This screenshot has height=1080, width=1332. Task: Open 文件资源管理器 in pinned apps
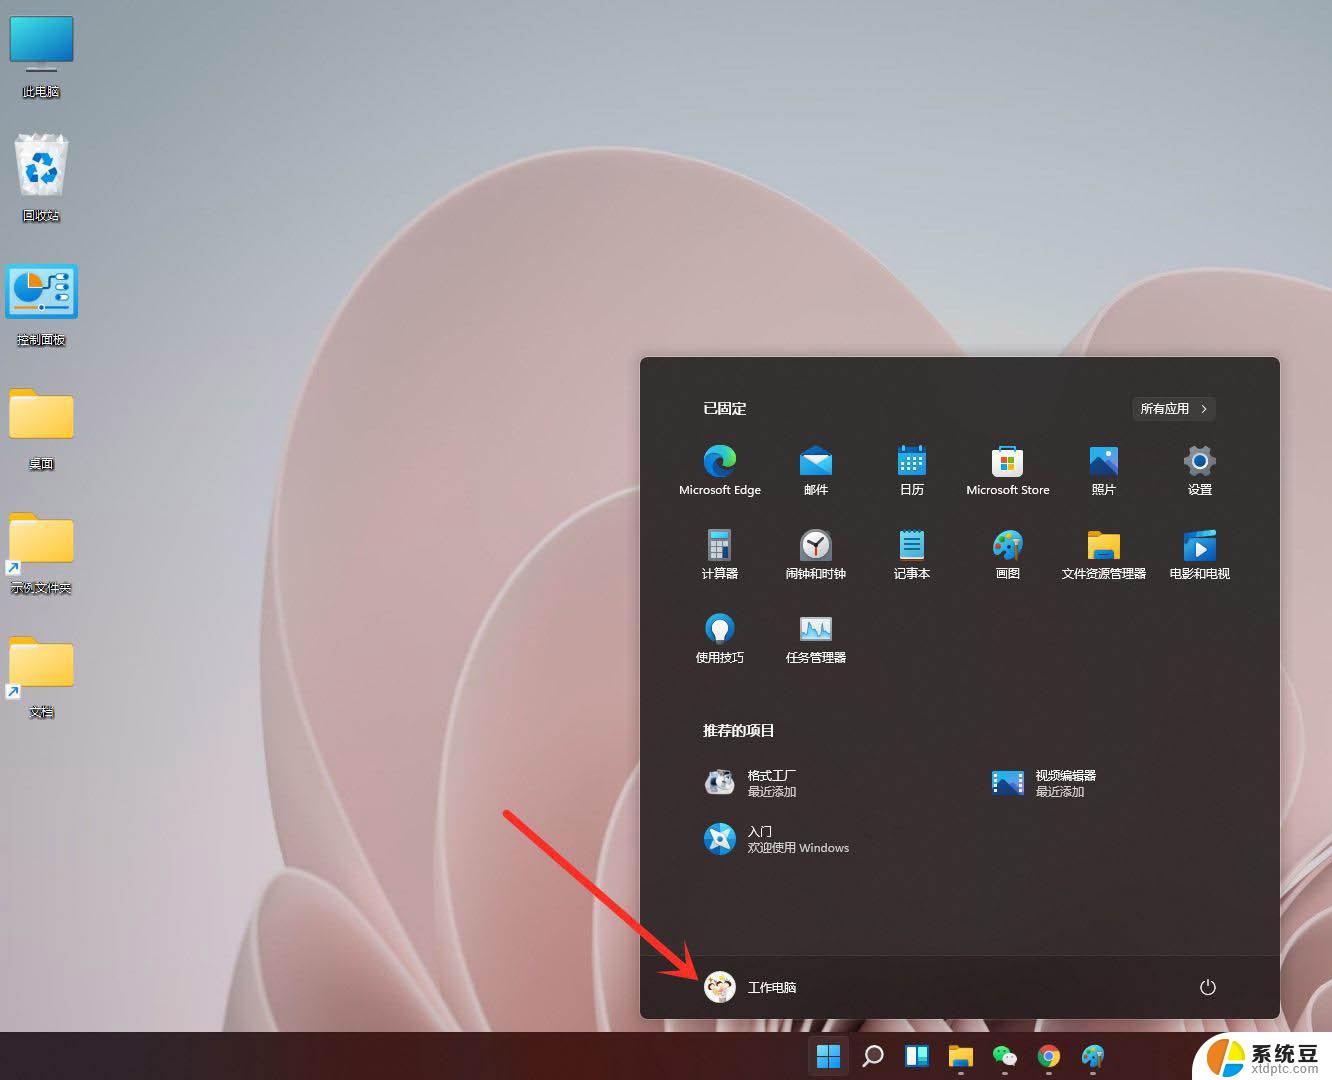tap(1104, 554)
